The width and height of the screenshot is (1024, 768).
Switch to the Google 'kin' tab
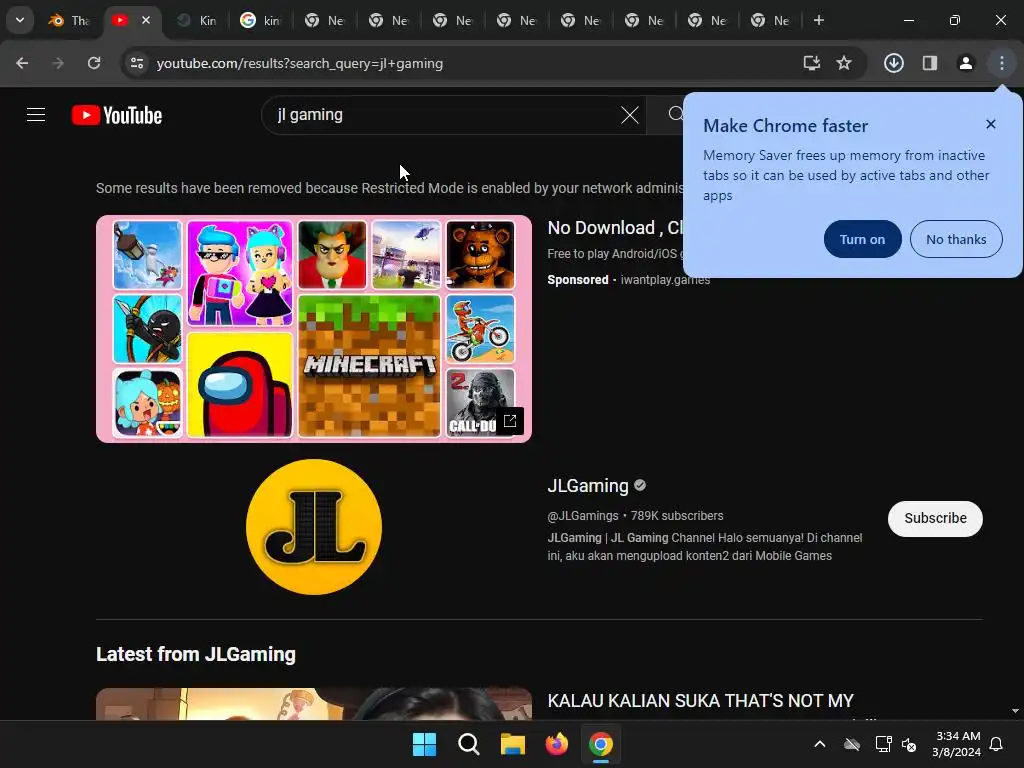pyautogui.click(x=260, y=20)
